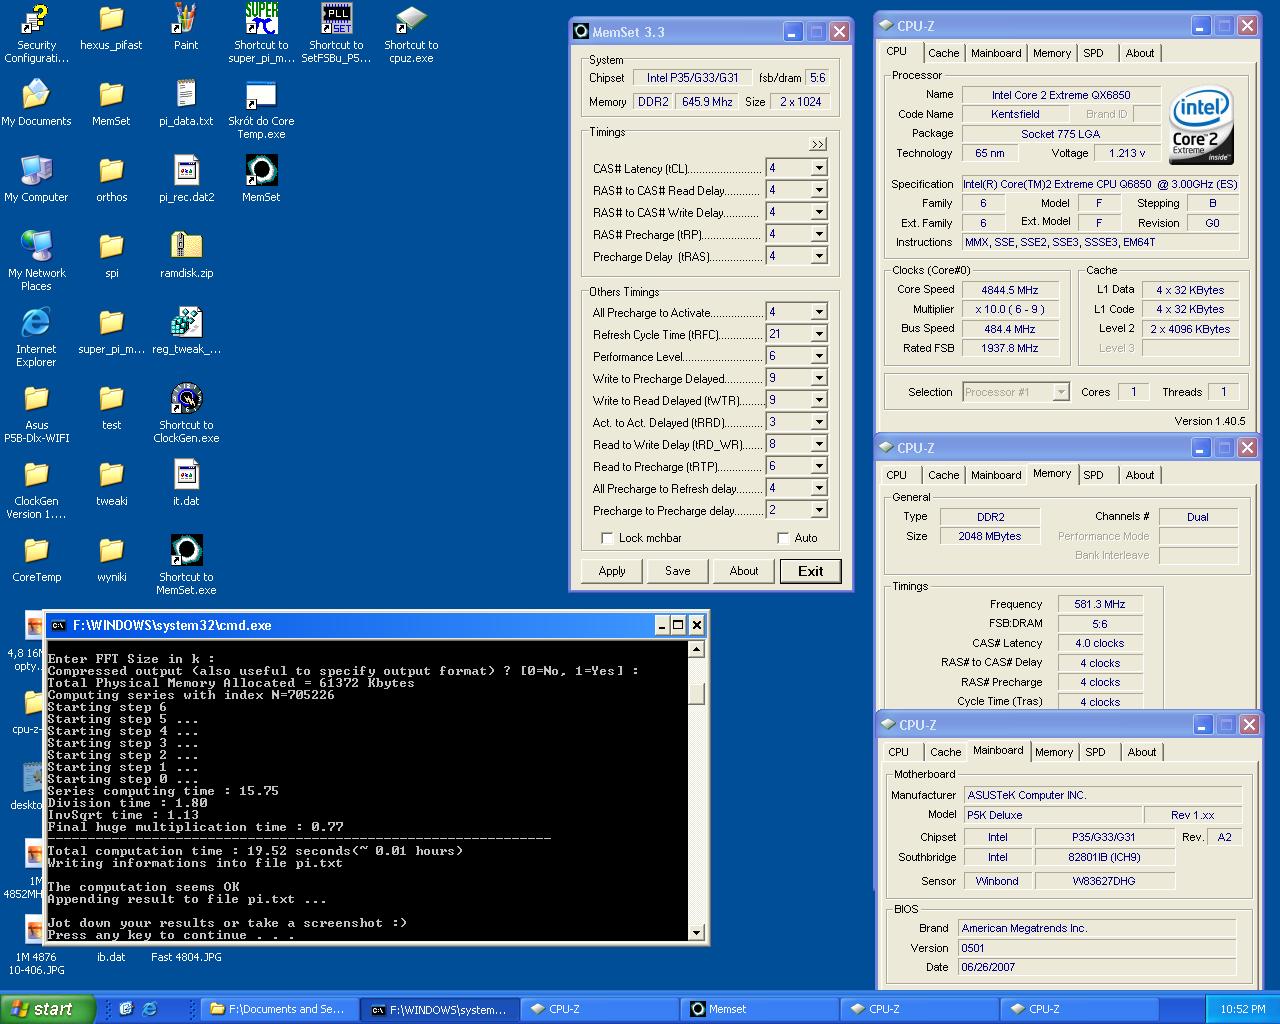Click the F:\Documents and Se... taskbar button
Image resolution: width=1280 pixels, height=1024 pixels.
coord(279,1009)
